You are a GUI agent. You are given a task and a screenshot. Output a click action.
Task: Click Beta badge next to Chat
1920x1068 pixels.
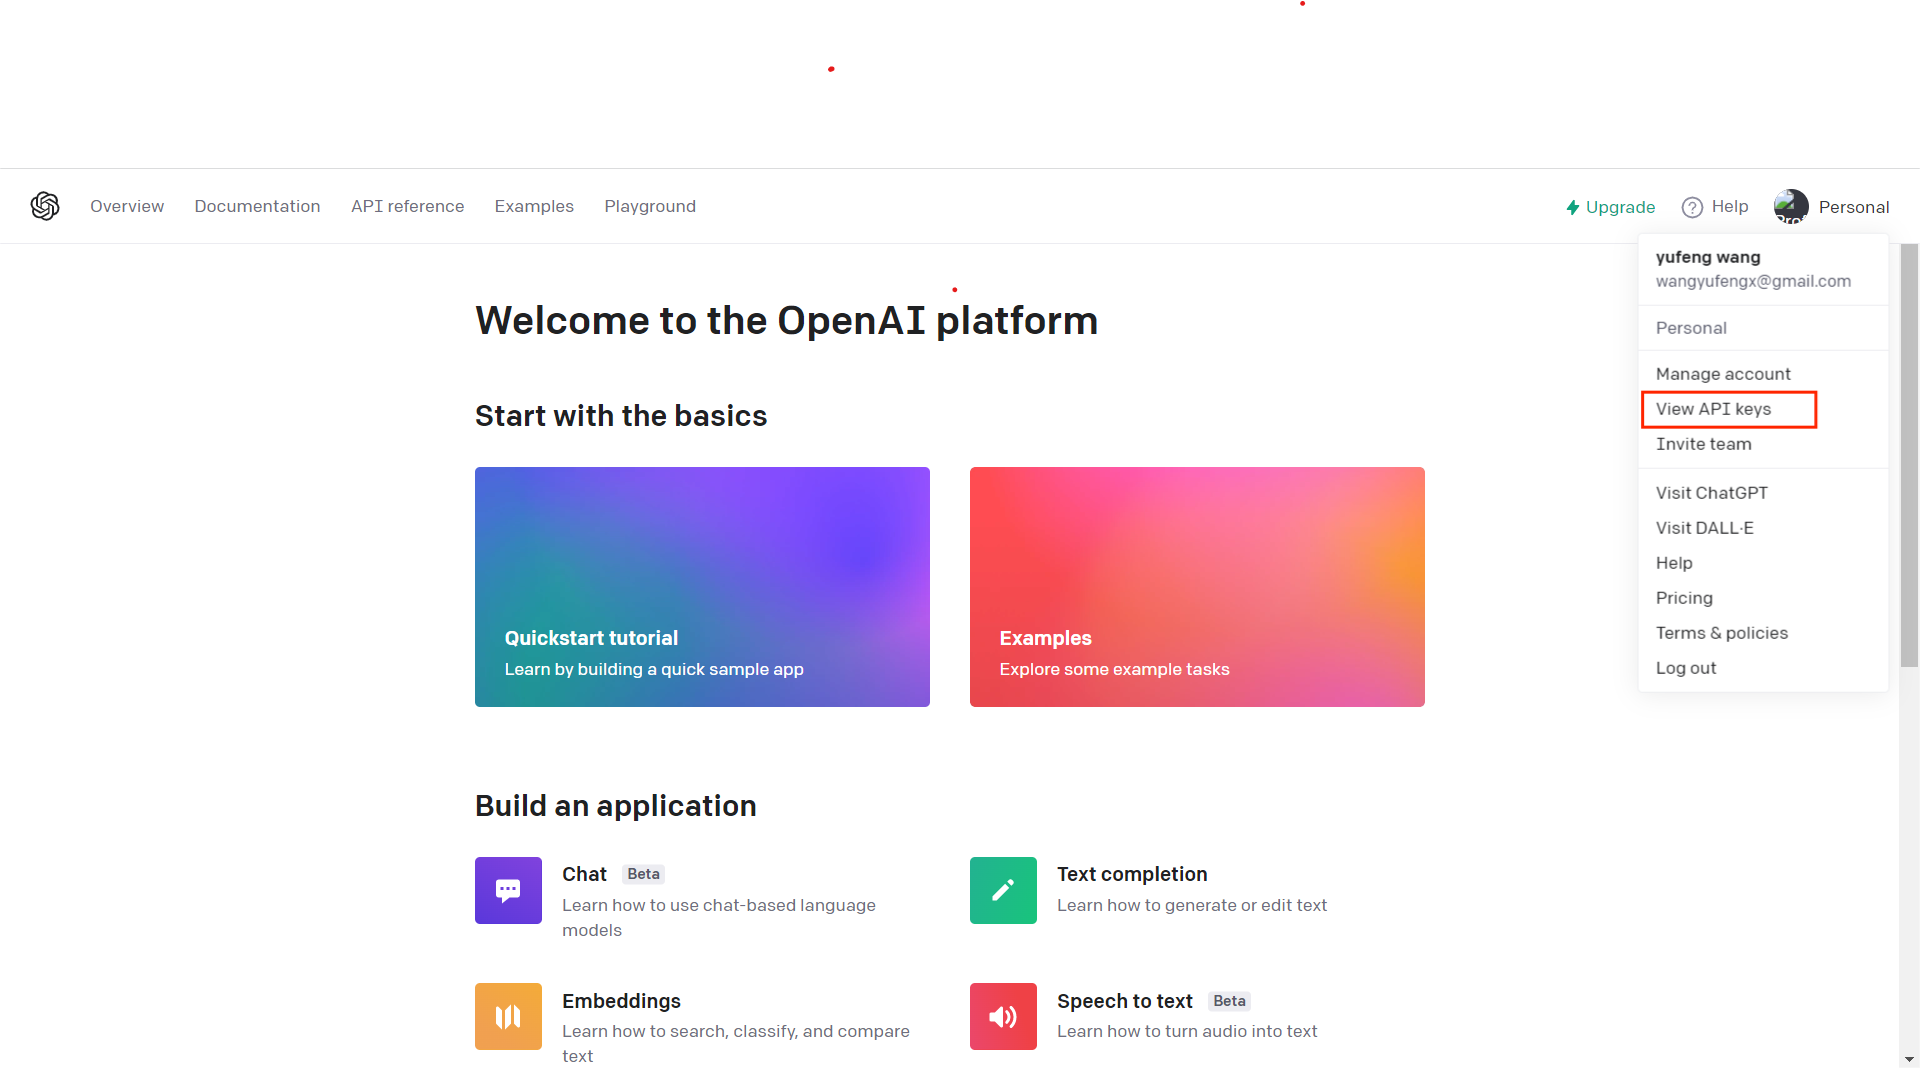coord(643,874)
